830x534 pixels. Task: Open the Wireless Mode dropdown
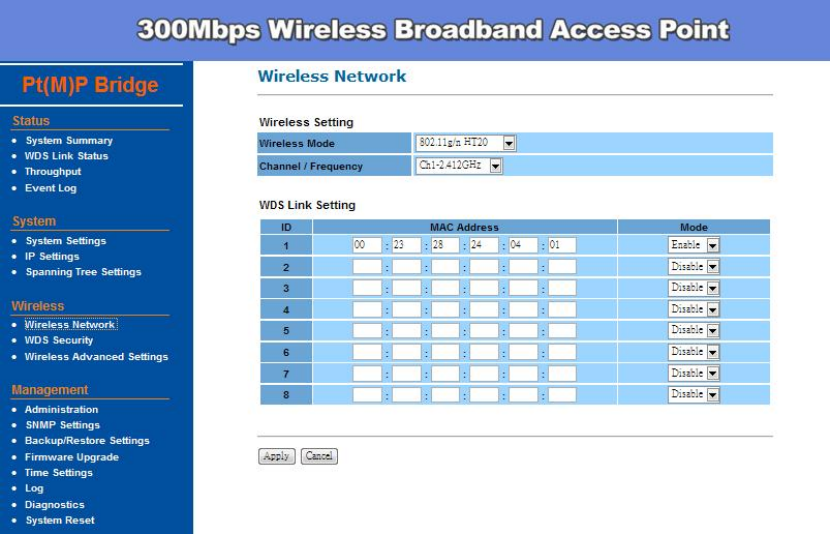466,143
